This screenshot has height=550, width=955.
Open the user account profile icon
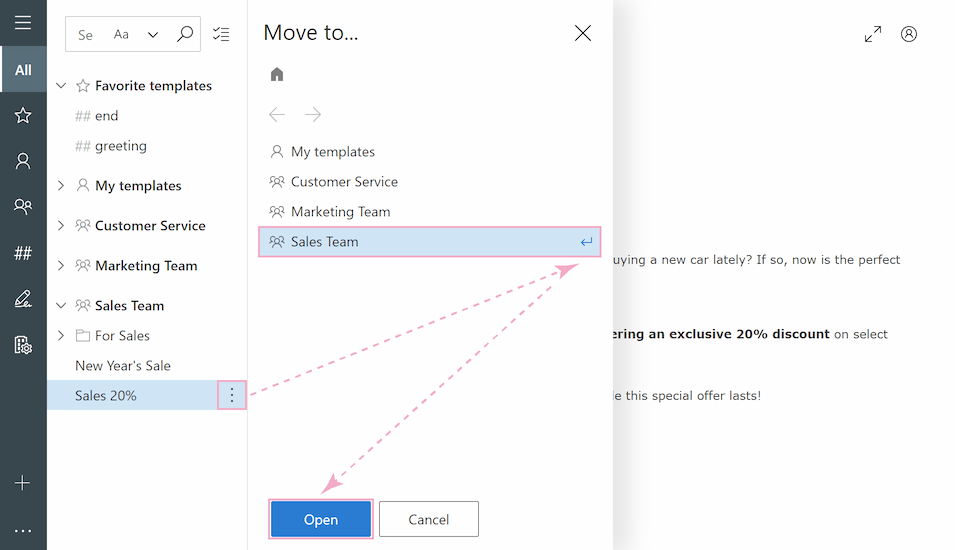pyautogui.click(x=909, y=34)
